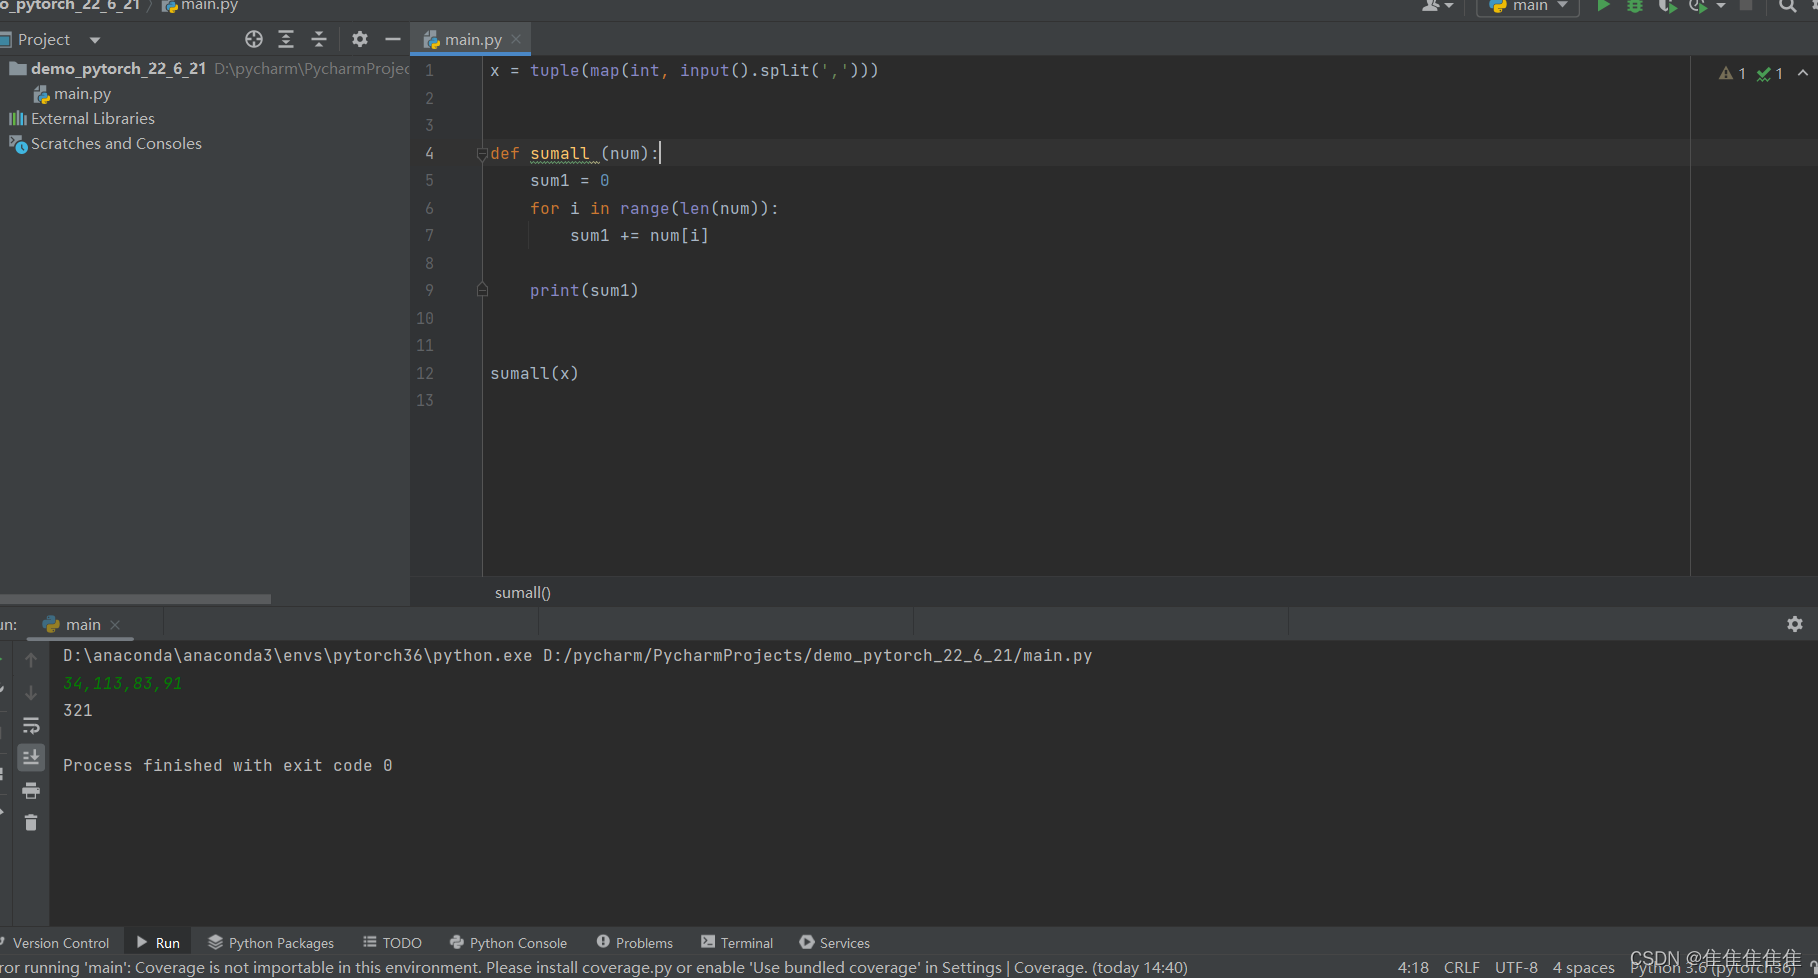Click line number 6 in gutter

tap(429, 208)
